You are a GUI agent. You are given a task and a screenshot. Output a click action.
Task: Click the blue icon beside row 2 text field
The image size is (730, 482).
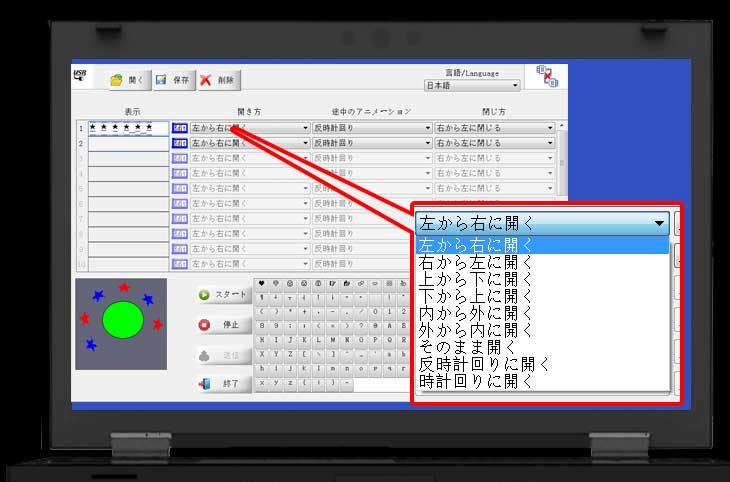pos(180,143)
